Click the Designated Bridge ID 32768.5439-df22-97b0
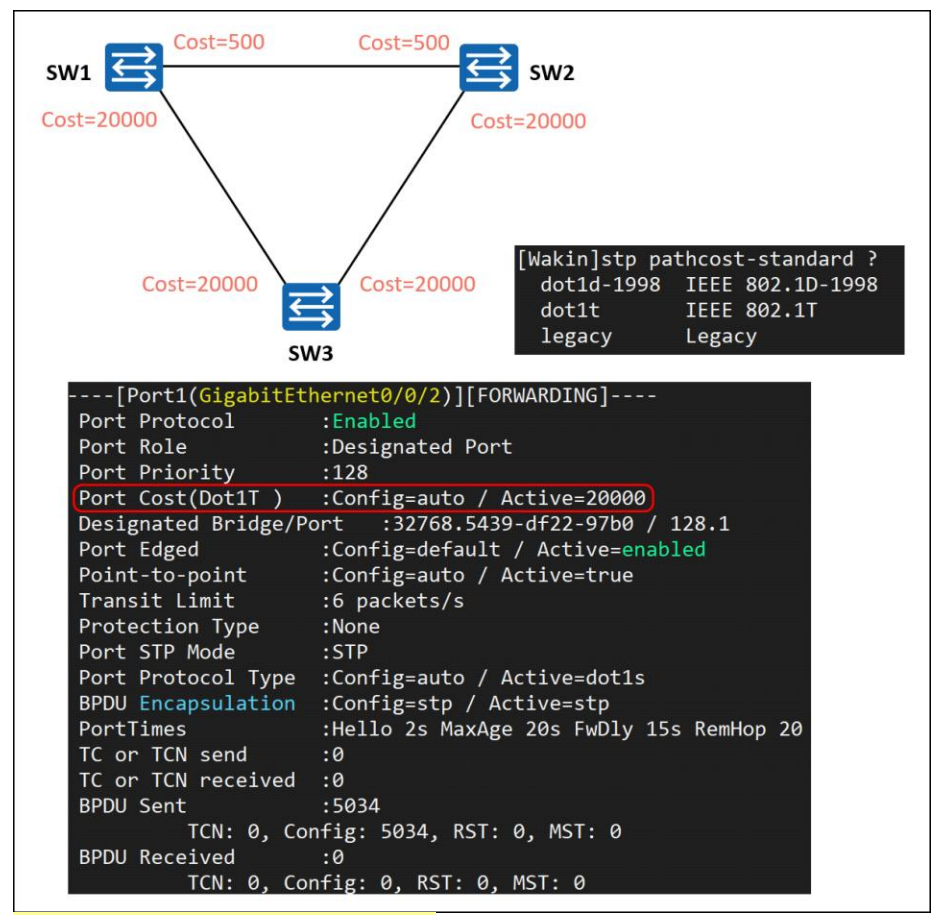 pyautogui.click(x=513, y=524)
